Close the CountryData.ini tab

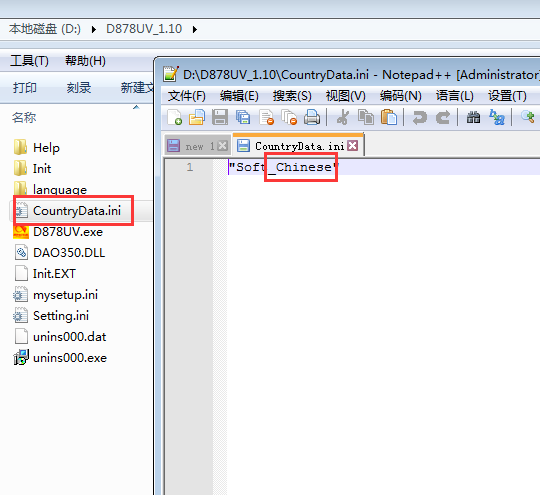(x=352, y=146)
